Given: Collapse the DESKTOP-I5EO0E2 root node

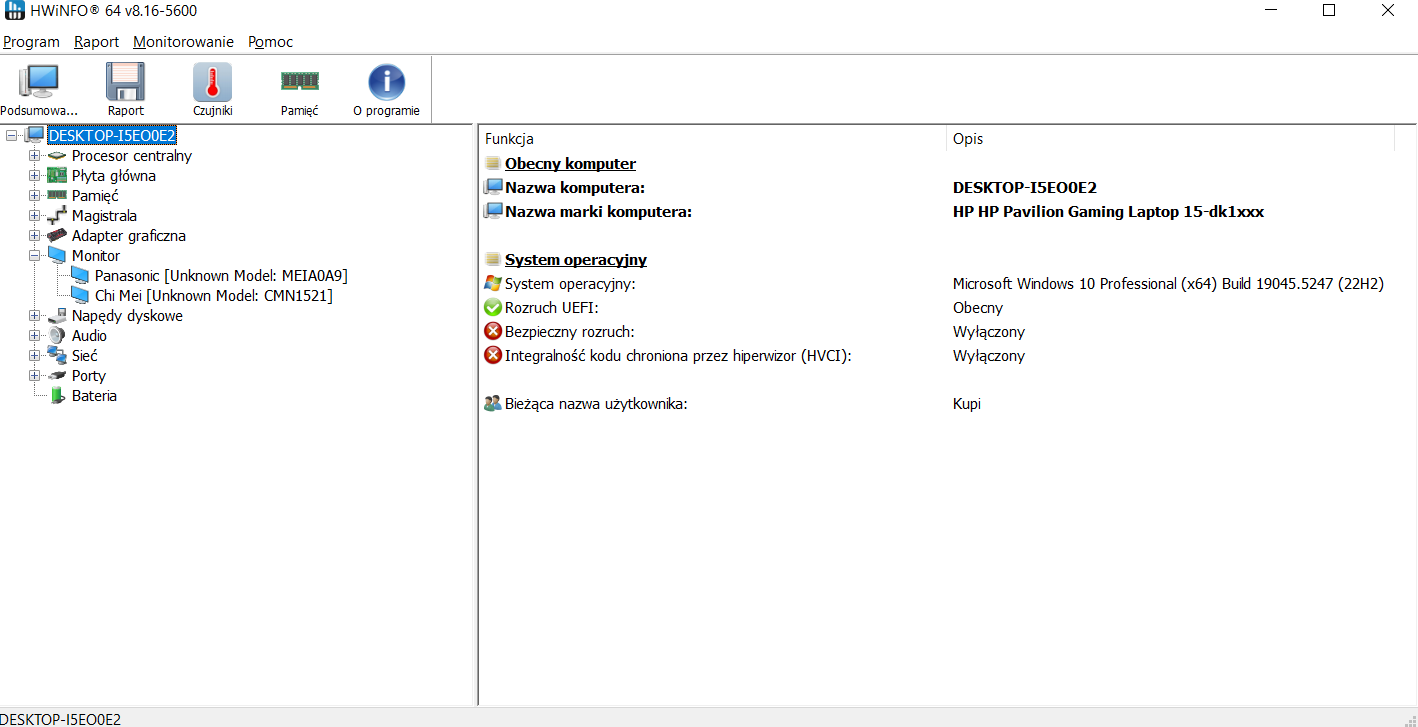Looking at the screenshot, I should (12, 135).
